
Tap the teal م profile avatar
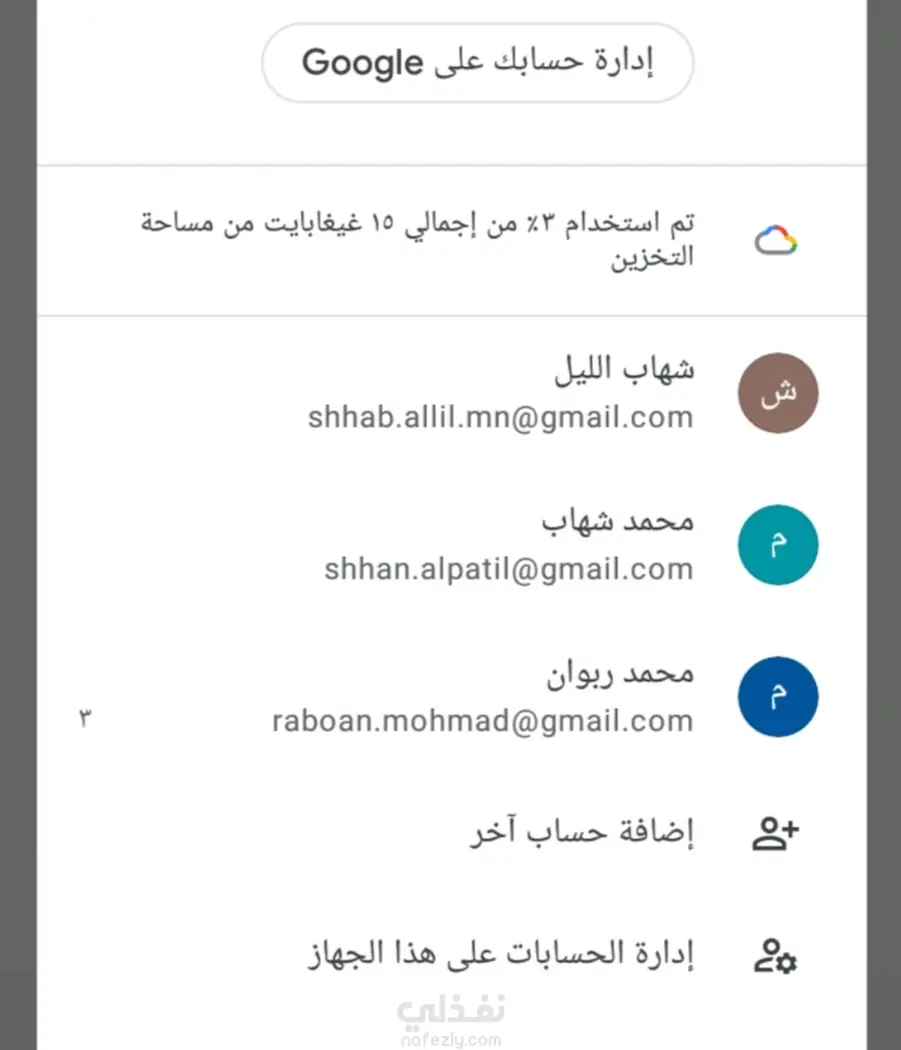[778, 544]
